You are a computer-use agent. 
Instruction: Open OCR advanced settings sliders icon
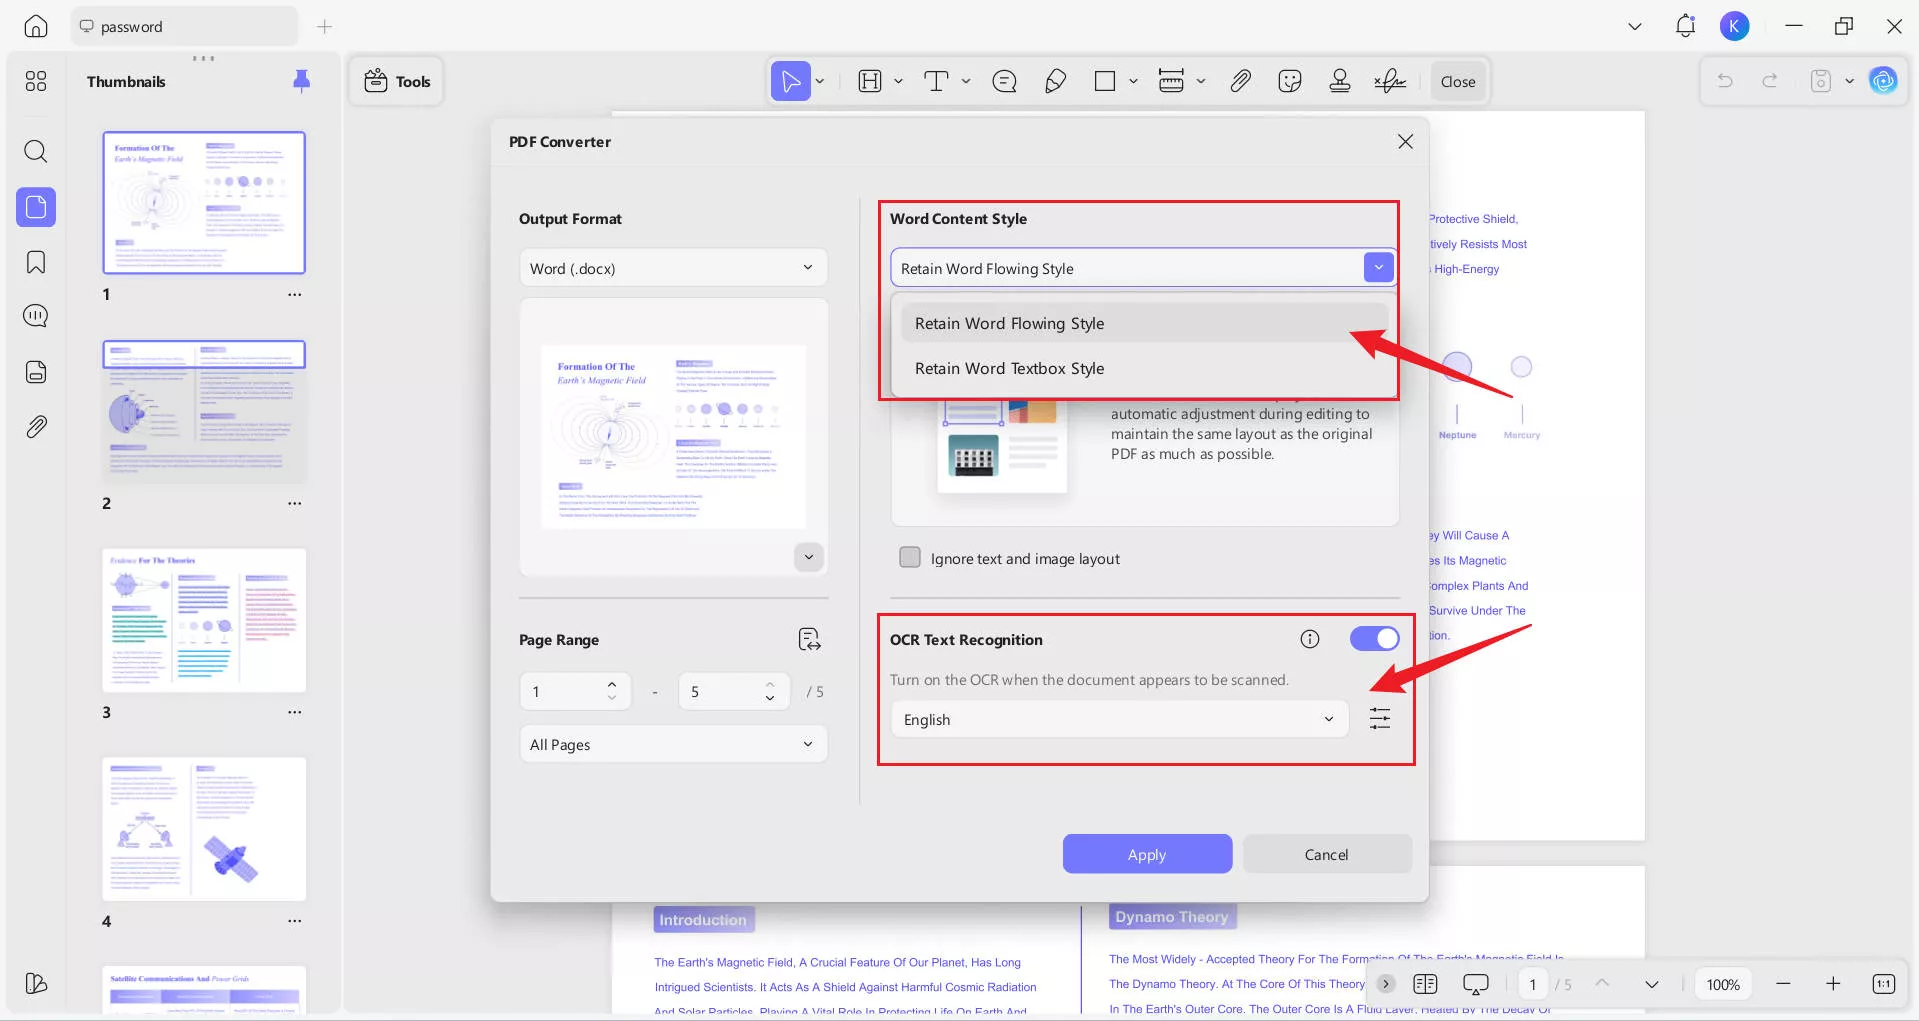coord(1380,718)
